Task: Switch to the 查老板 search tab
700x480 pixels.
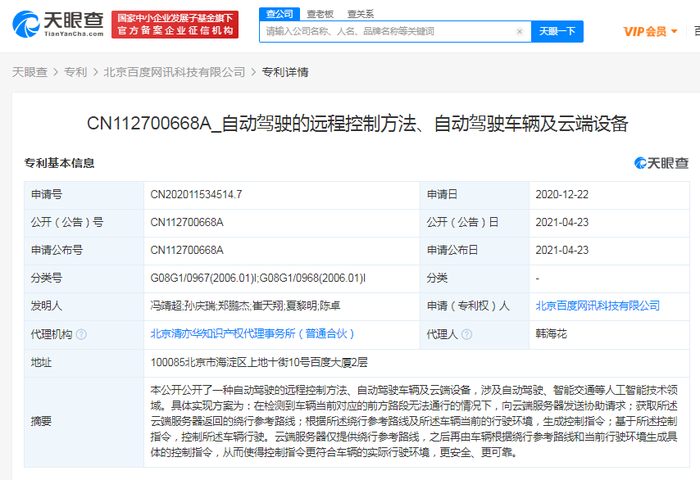Action: coord(320,14)
